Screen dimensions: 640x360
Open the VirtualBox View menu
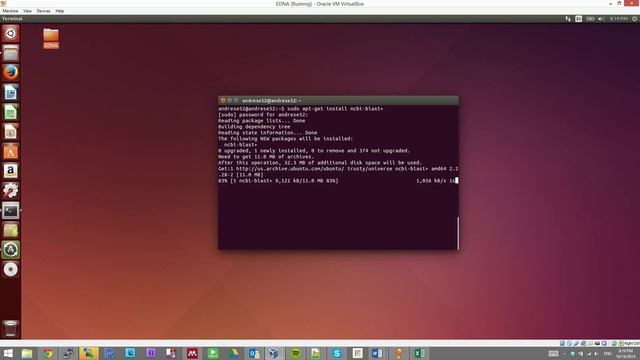tap(27, 11)
